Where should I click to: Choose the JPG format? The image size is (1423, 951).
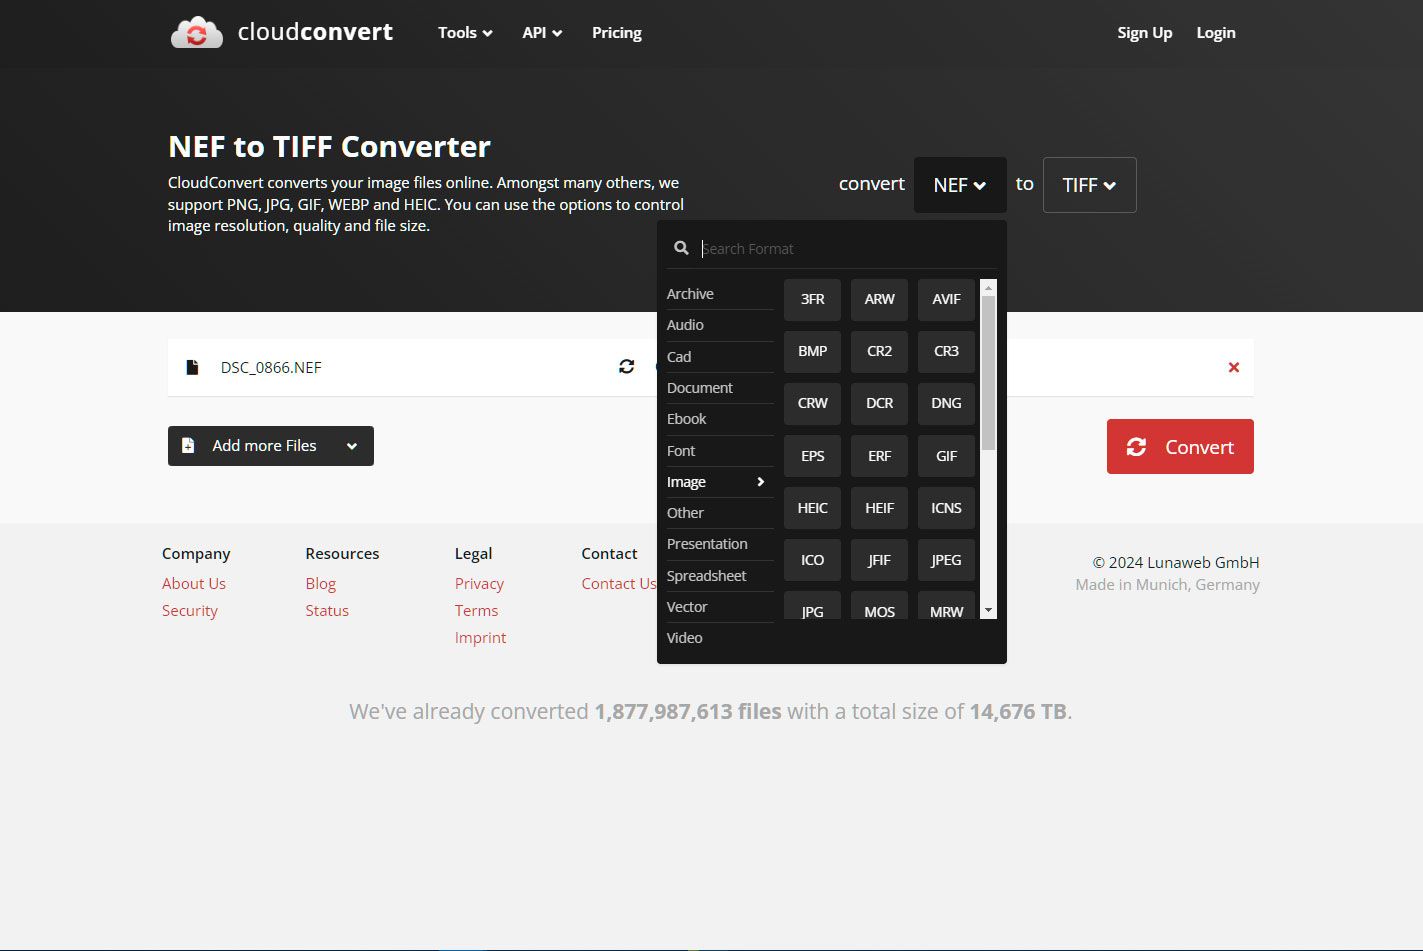pyautogui.click(x=812, y=606)
